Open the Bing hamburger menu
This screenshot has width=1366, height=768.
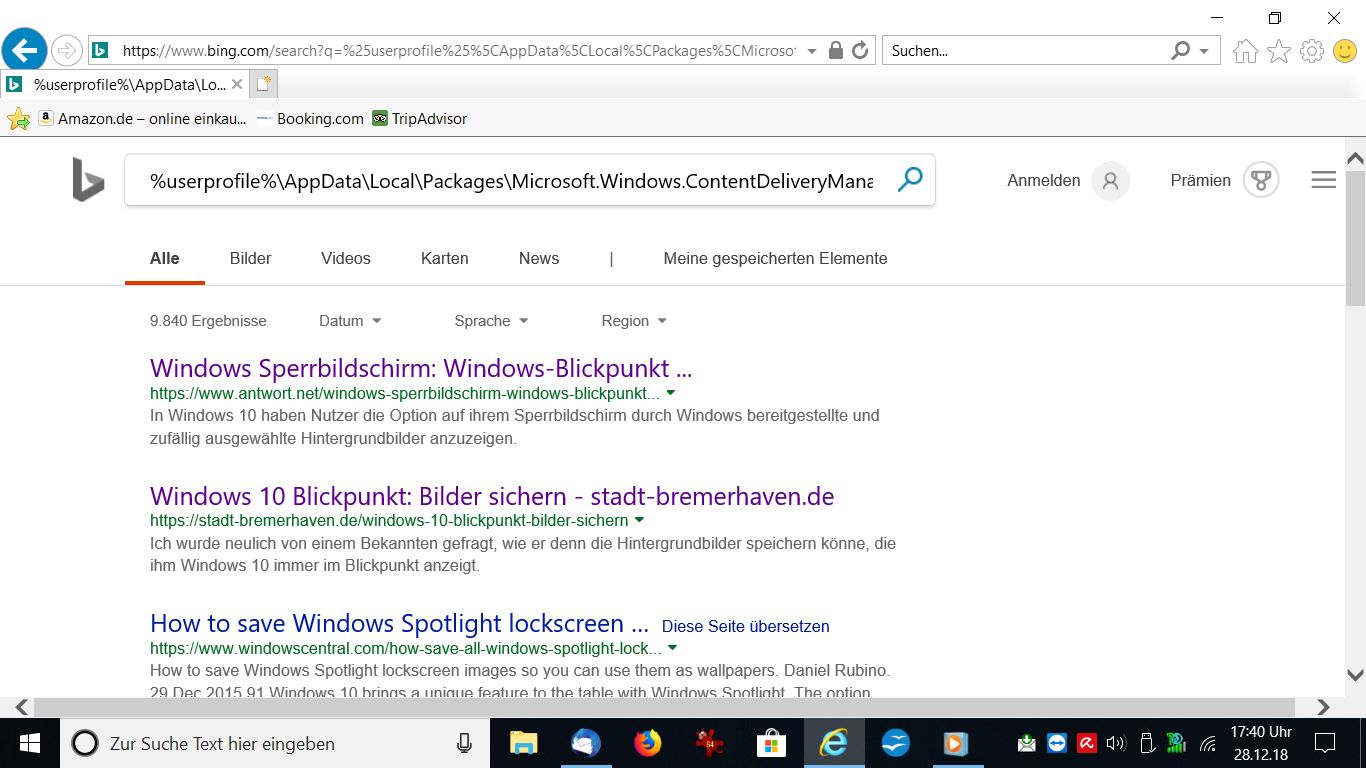click(x=1323, y=180)
